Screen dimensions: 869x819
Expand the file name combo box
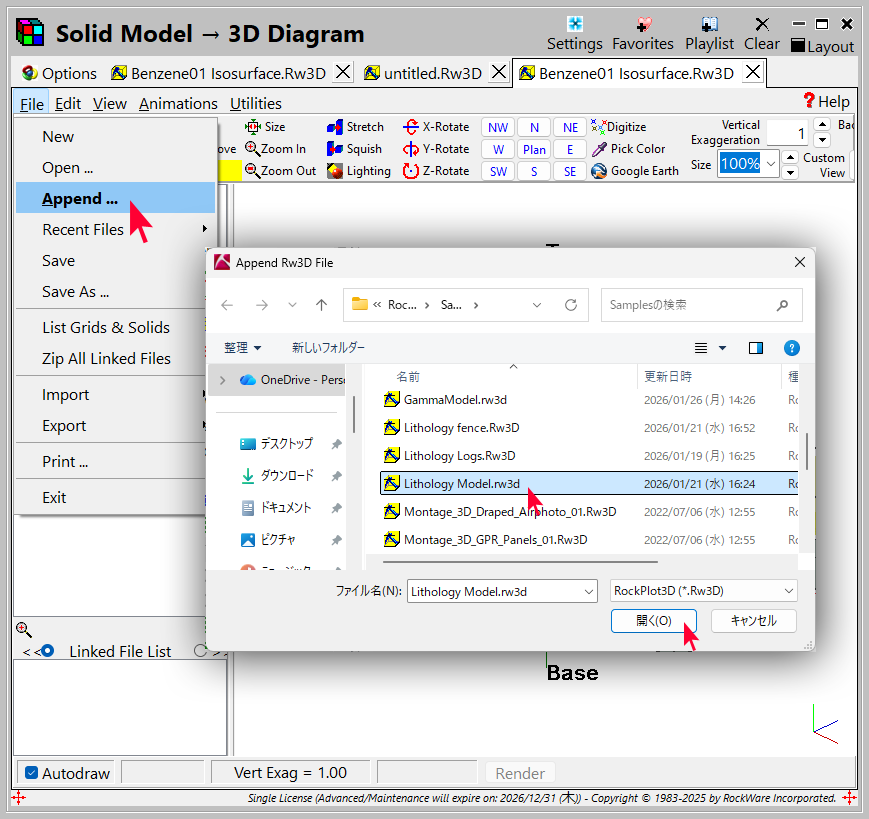click(587, 591)
